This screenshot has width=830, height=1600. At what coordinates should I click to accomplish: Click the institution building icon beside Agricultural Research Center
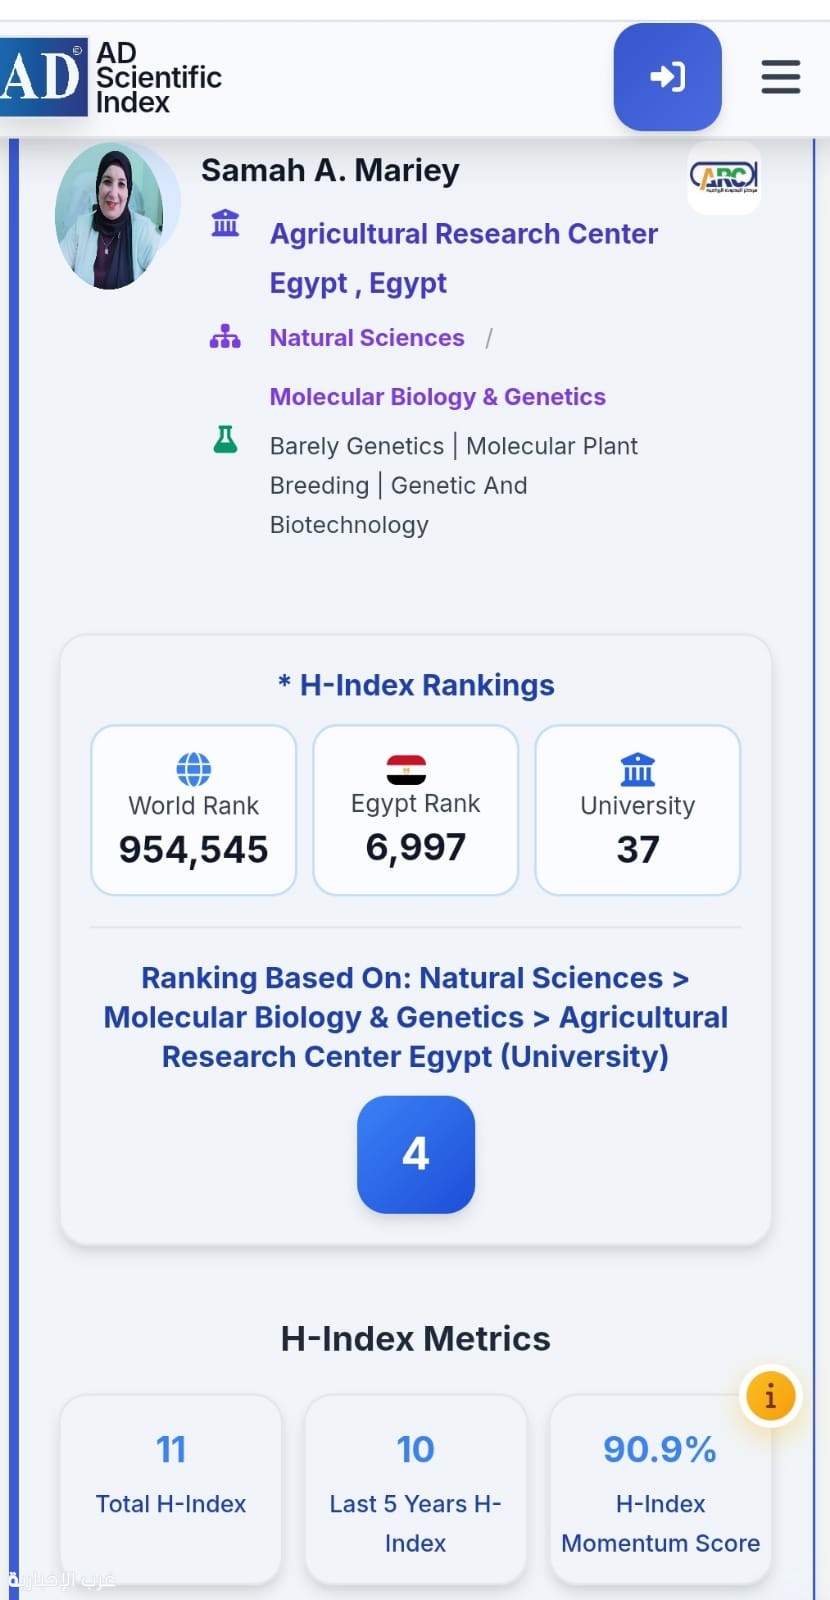coord(226,223)
